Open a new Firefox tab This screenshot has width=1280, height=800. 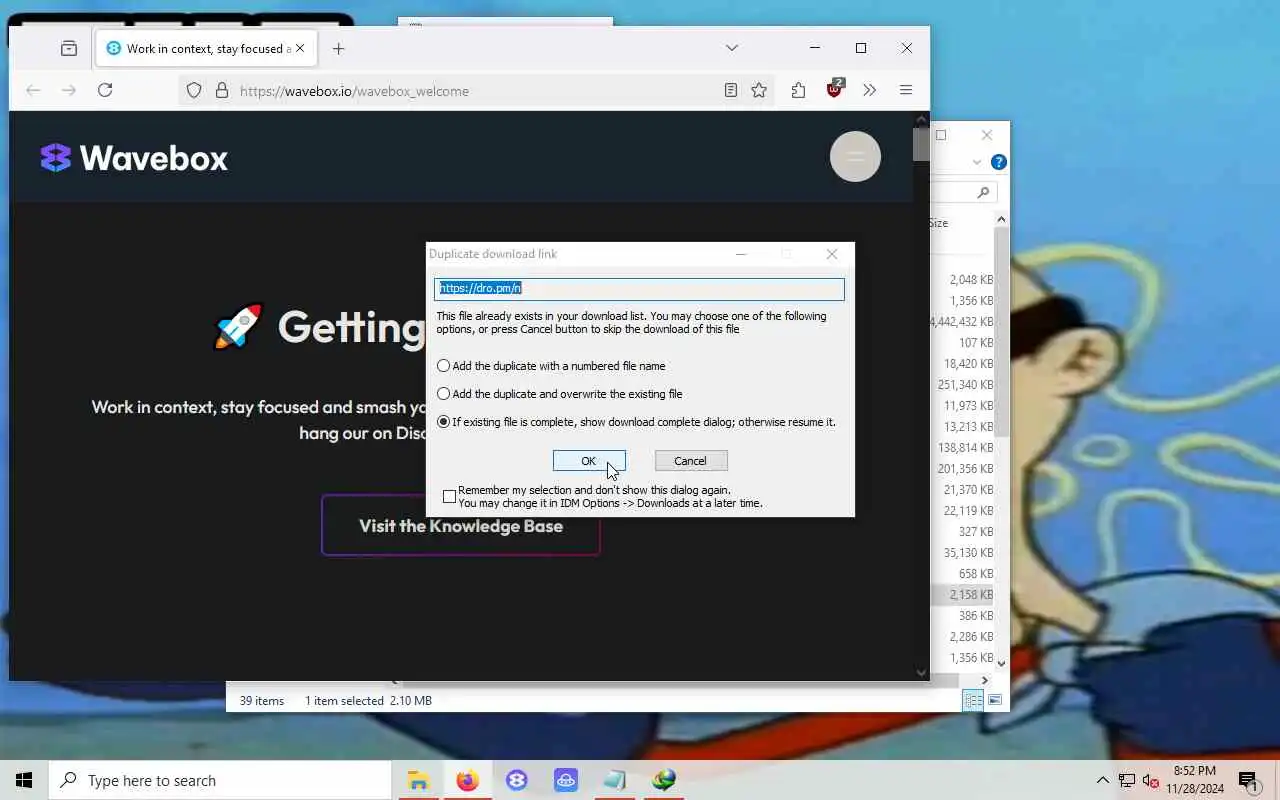(x=338, y=48)
